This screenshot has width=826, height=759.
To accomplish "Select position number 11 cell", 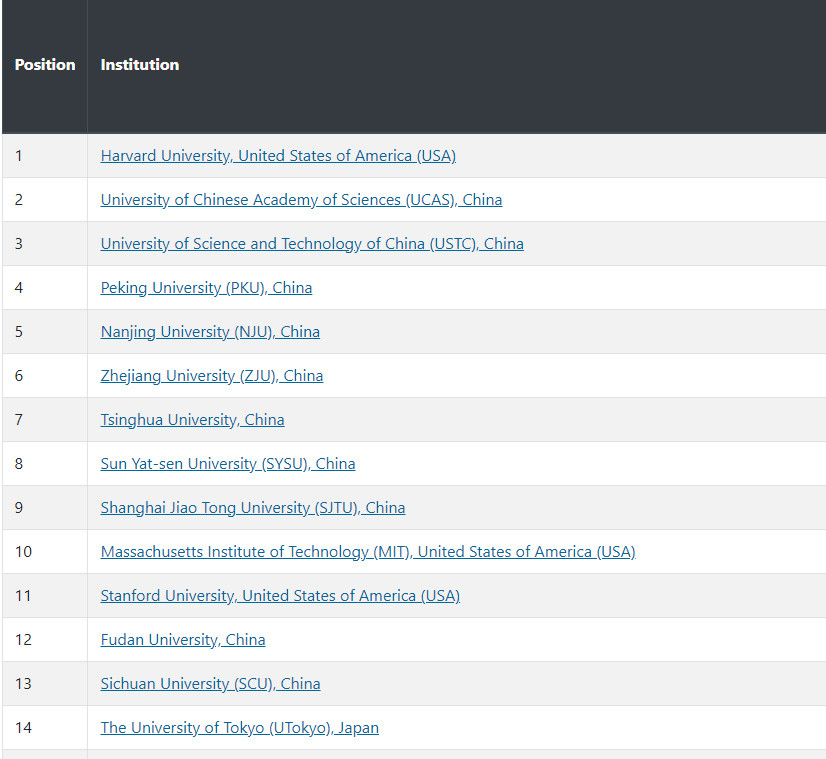I will click(x=45, y=596).
